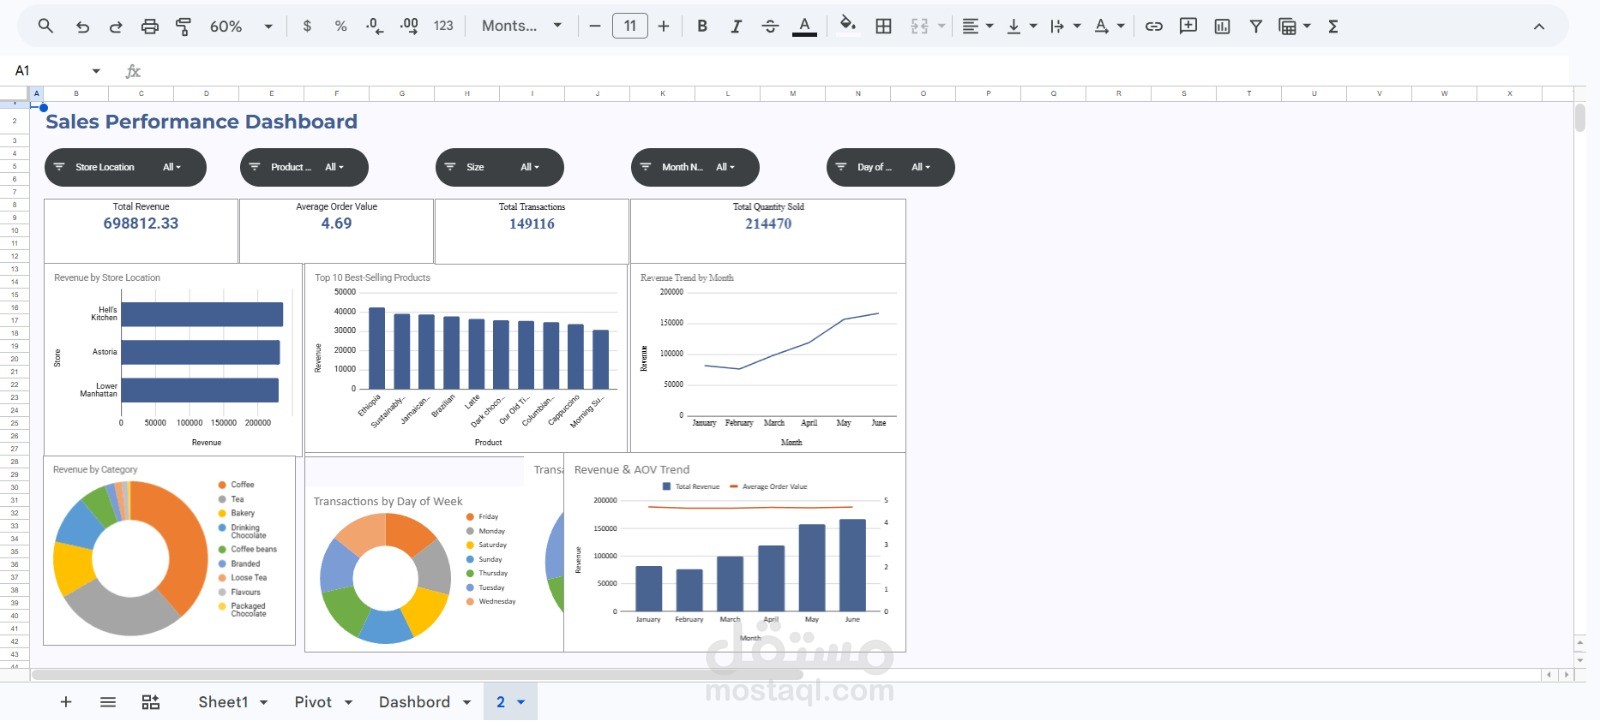Open the Month Name slicer filter
This screenshot has width=1600, height=721.
coord(695,167)
